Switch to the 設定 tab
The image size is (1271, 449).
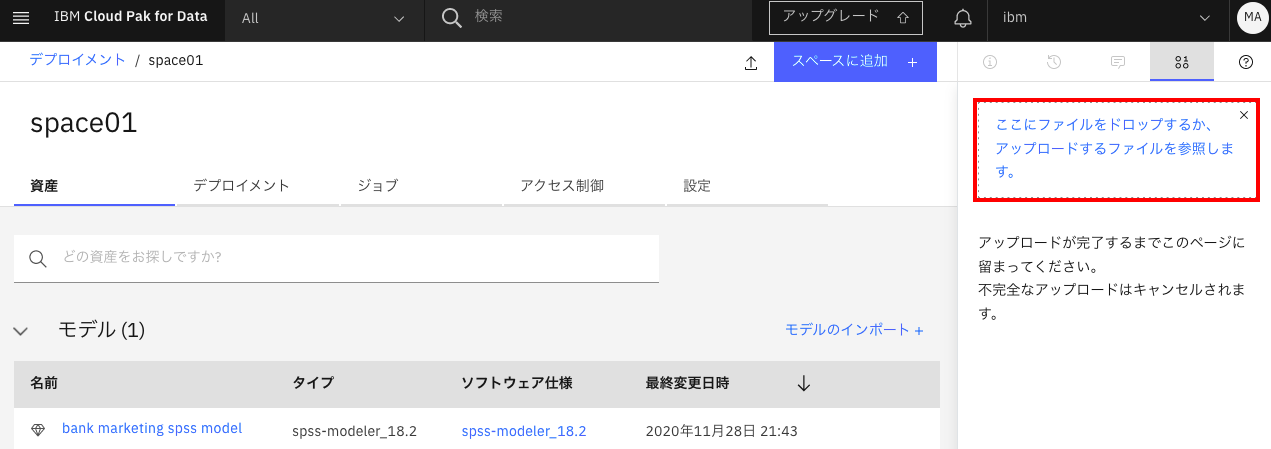(x=748, y=186)
